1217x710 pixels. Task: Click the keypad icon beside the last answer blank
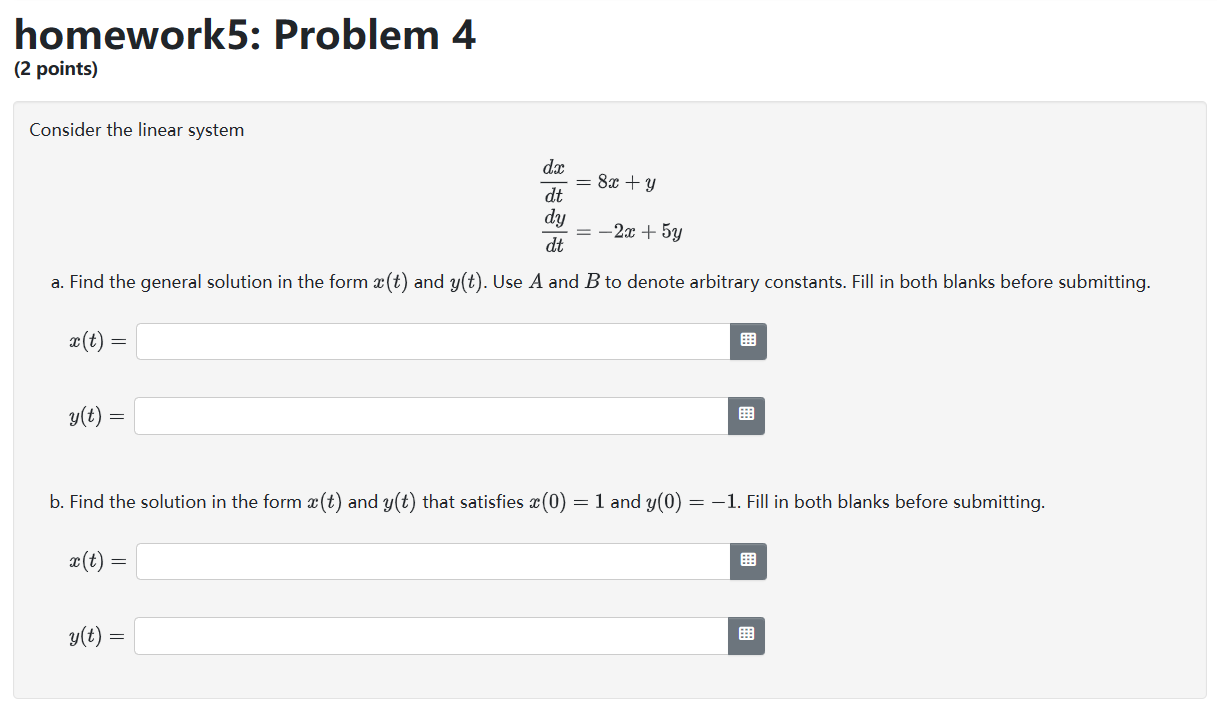click(x=746, y=636)
